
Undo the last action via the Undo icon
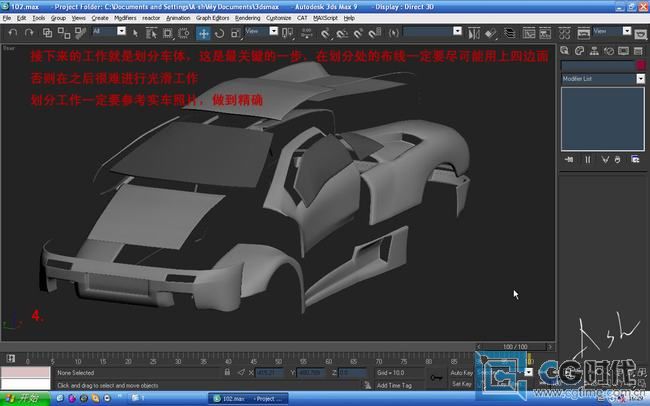click(13, 33)
